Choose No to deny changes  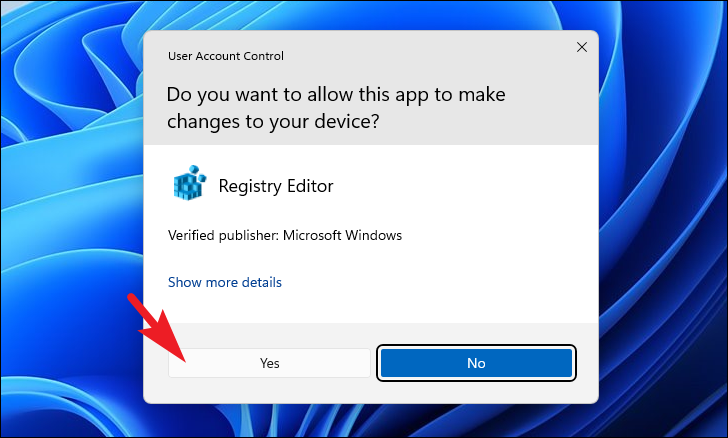coord(476,363)
